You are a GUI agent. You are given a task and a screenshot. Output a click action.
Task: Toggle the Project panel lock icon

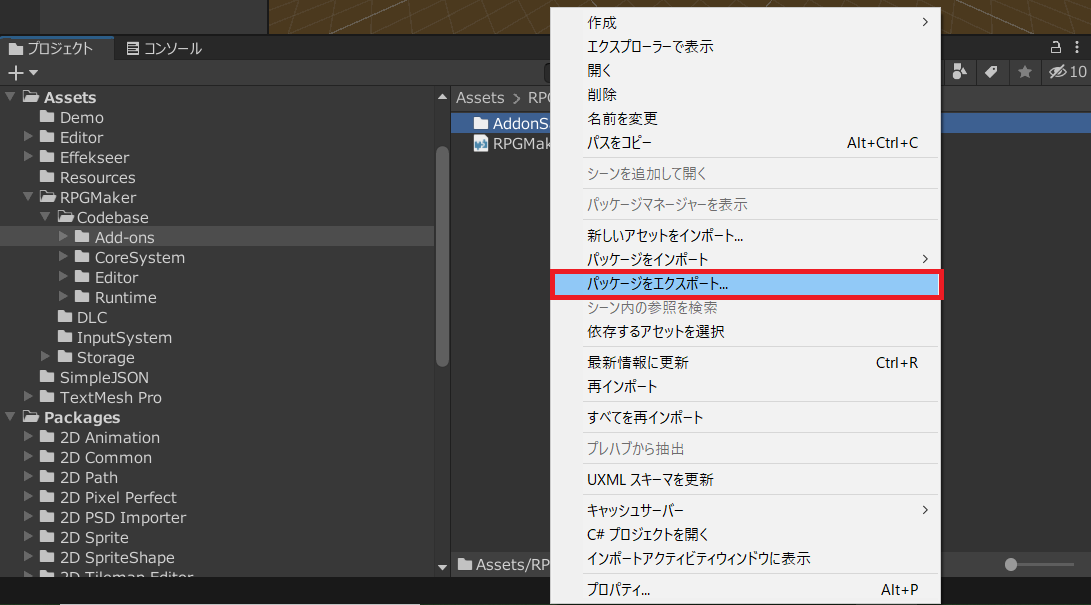click(1055, 47)
